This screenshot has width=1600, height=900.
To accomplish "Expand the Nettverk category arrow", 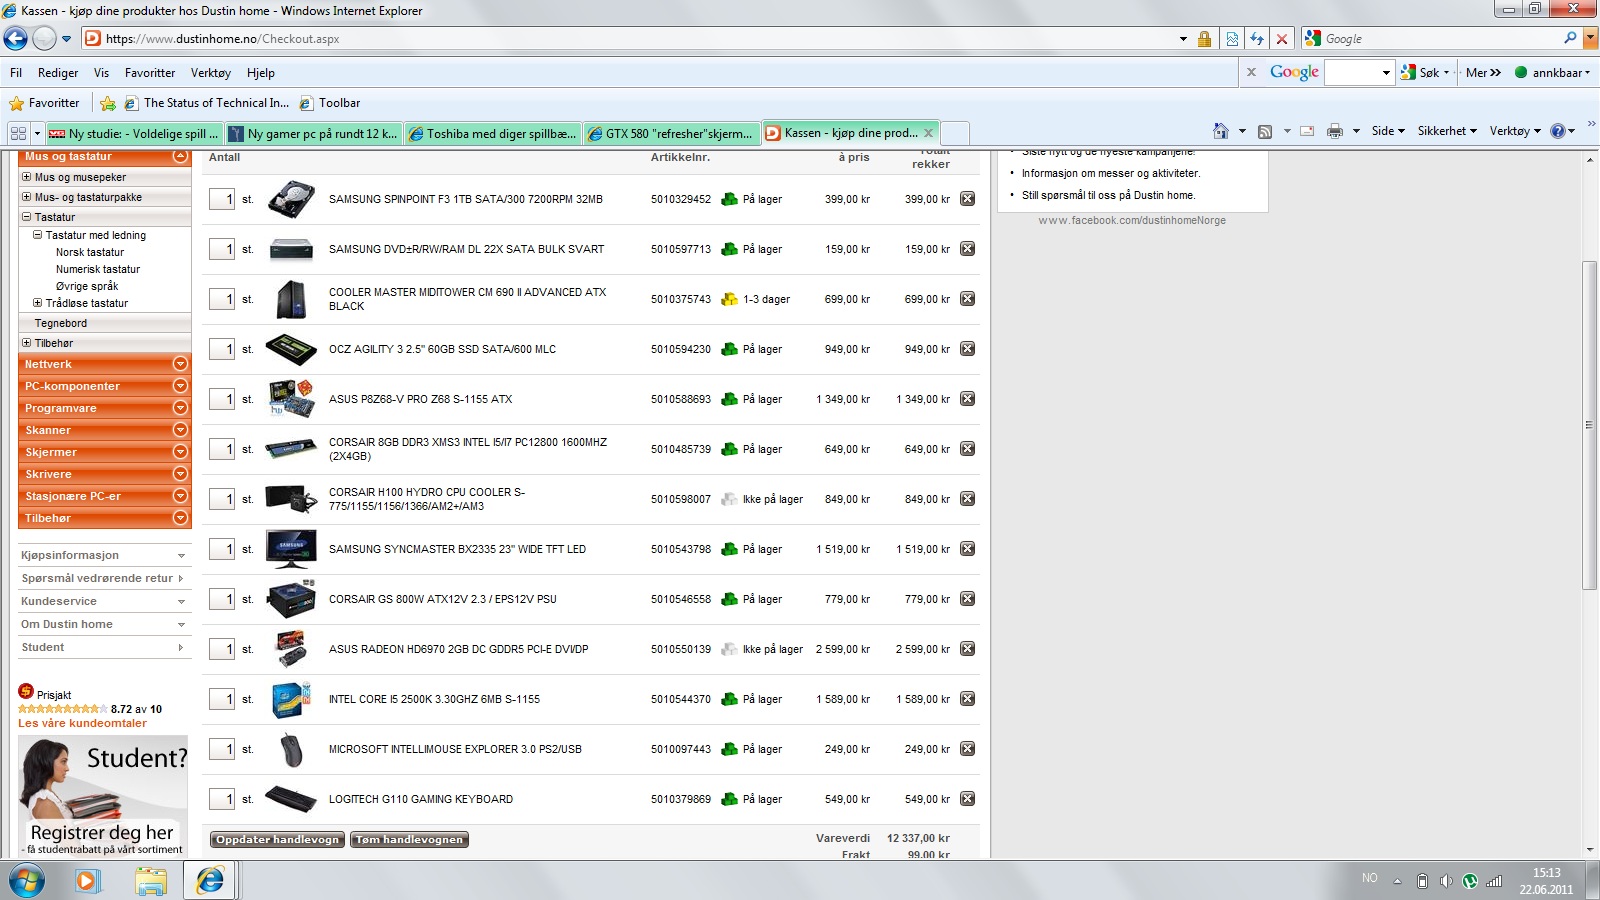I will 180,364.
